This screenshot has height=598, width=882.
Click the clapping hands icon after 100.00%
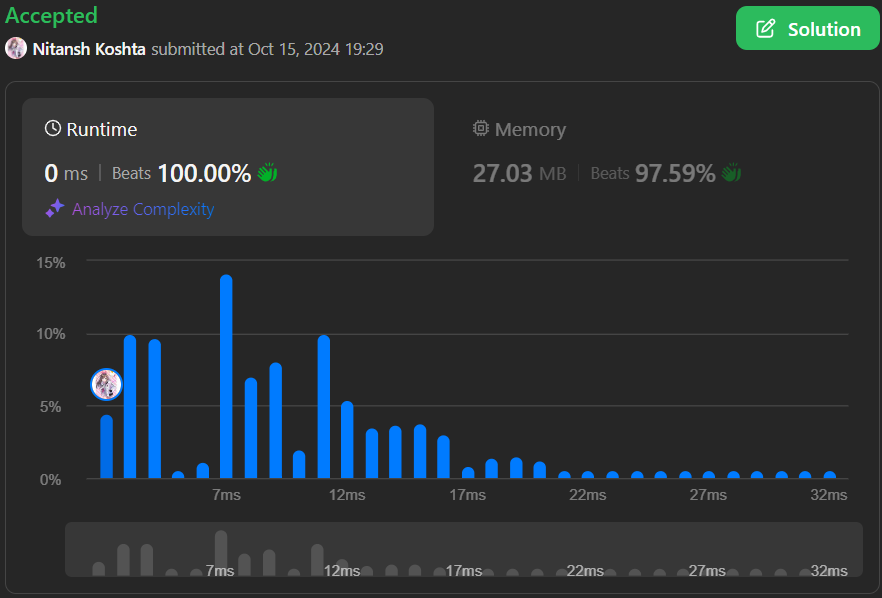(x=267, y=173)
